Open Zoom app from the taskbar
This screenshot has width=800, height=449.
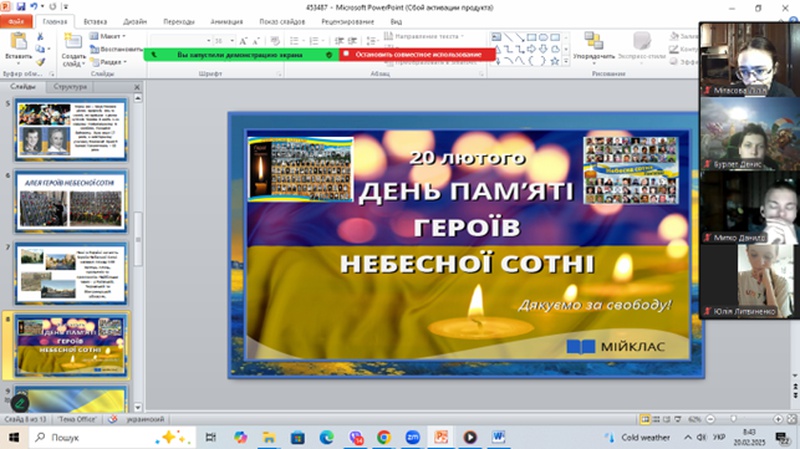412,437
